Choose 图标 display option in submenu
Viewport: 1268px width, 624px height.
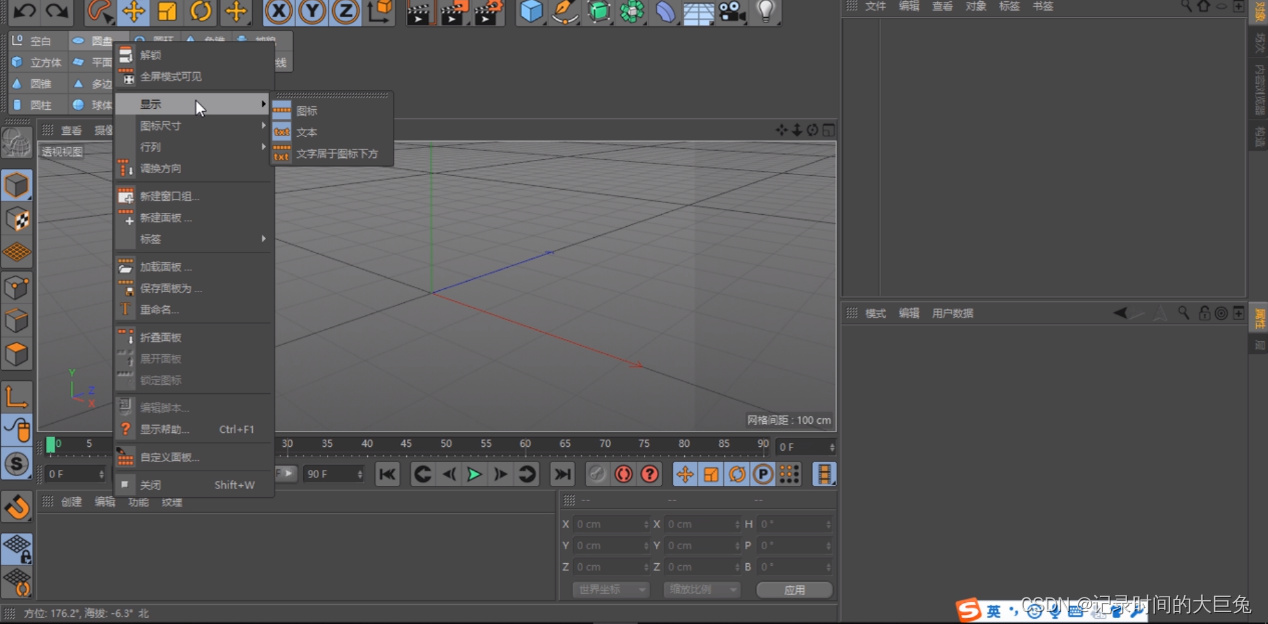pyautogui.click(x=331, y=111)
